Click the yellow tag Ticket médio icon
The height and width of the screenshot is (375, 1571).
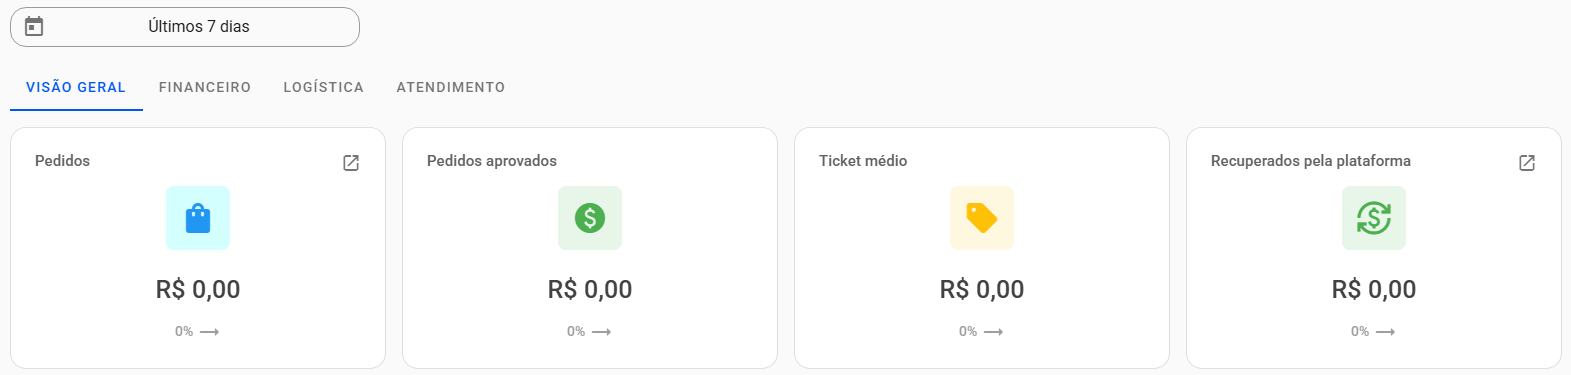(982, 218)
